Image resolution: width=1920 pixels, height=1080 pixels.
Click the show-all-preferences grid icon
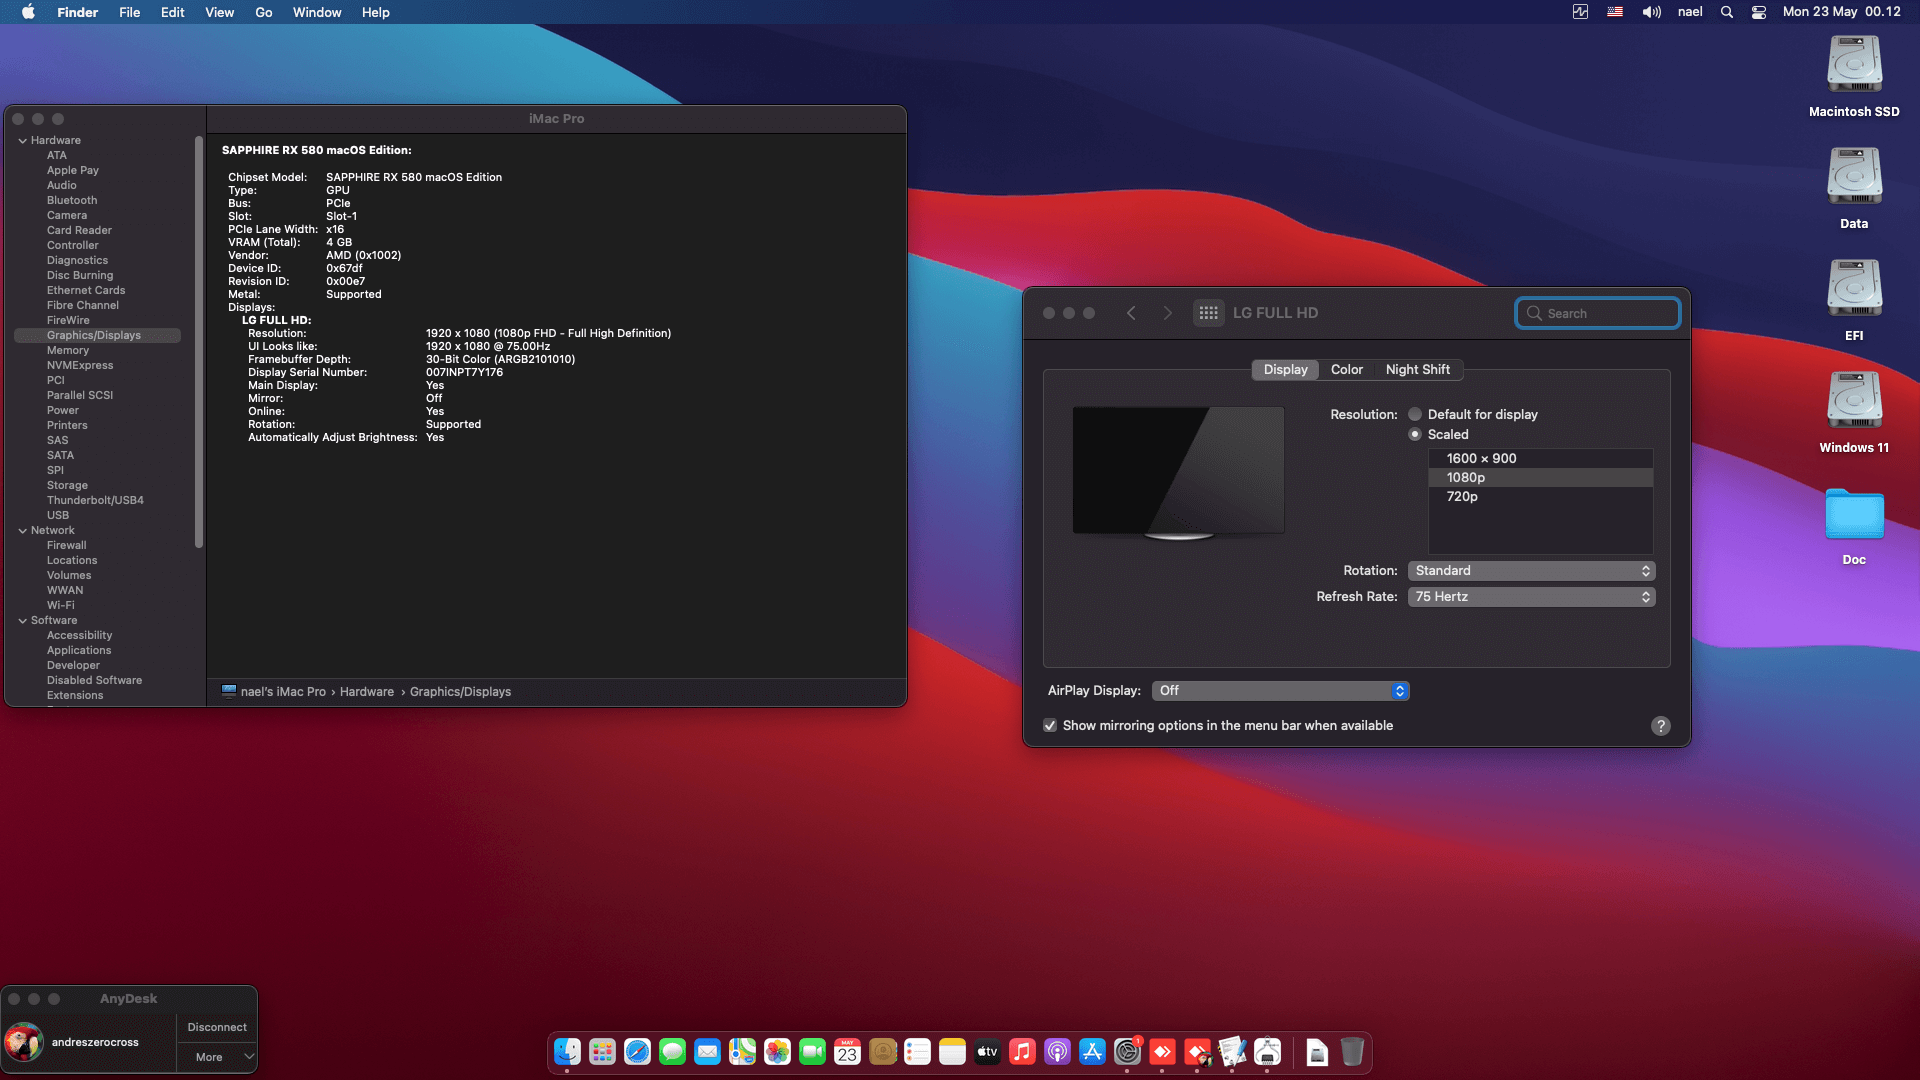coord(1208,312)
